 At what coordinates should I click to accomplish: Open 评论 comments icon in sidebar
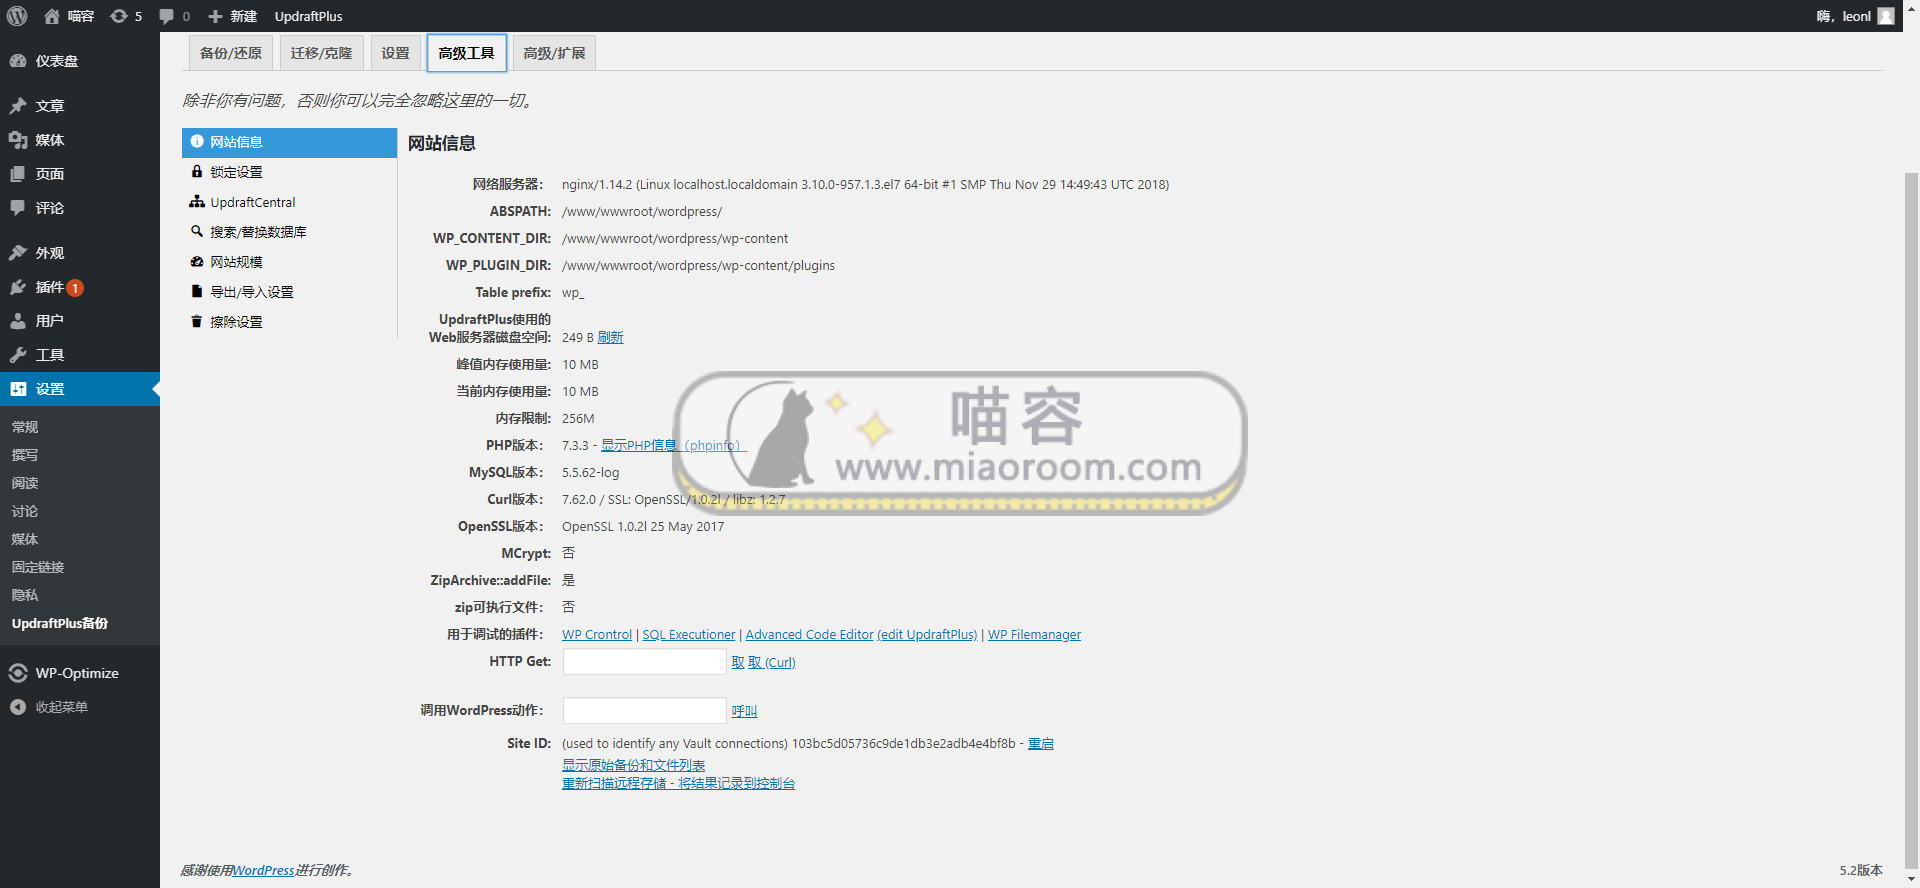coord(18,208)
